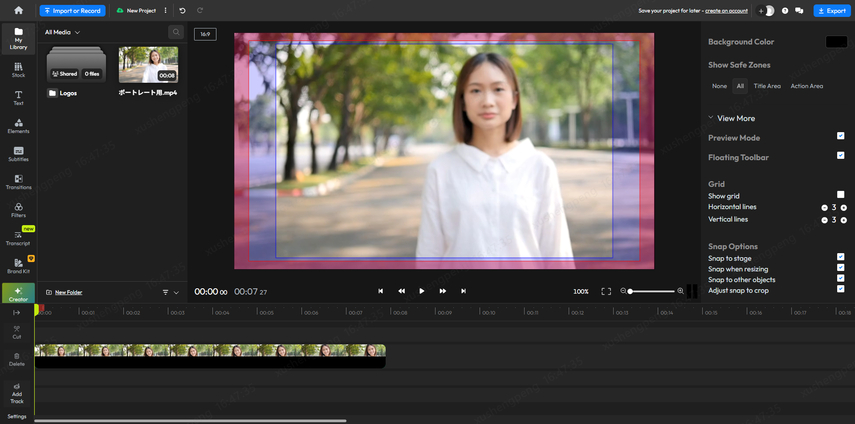855x424 pixels.
Task: Open Elements panel
Action: click(x=19, y=126)
